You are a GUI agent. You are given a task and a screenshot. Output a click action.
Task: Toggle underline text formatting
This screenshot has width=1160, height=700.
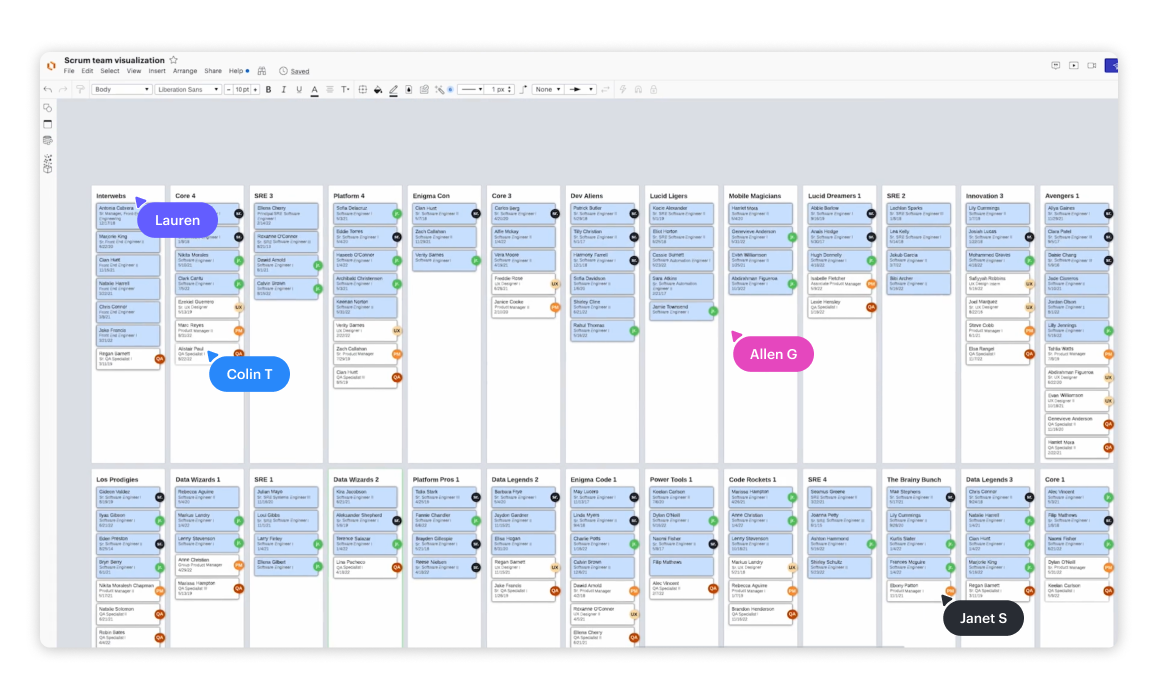pos(299,90)
